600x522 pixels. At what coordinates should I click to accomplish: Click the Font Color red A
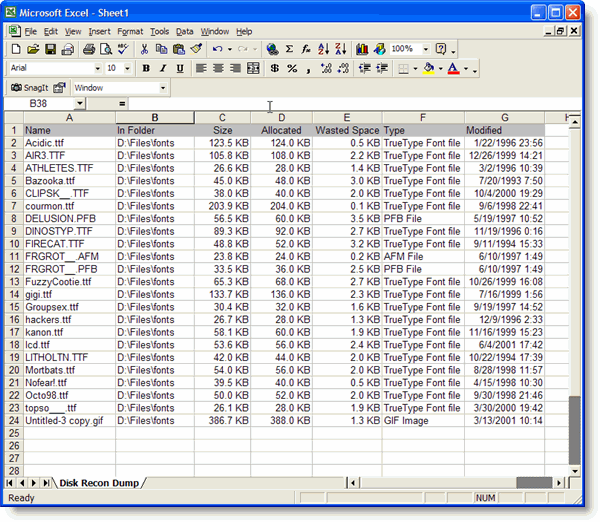[x=454, y=69]
